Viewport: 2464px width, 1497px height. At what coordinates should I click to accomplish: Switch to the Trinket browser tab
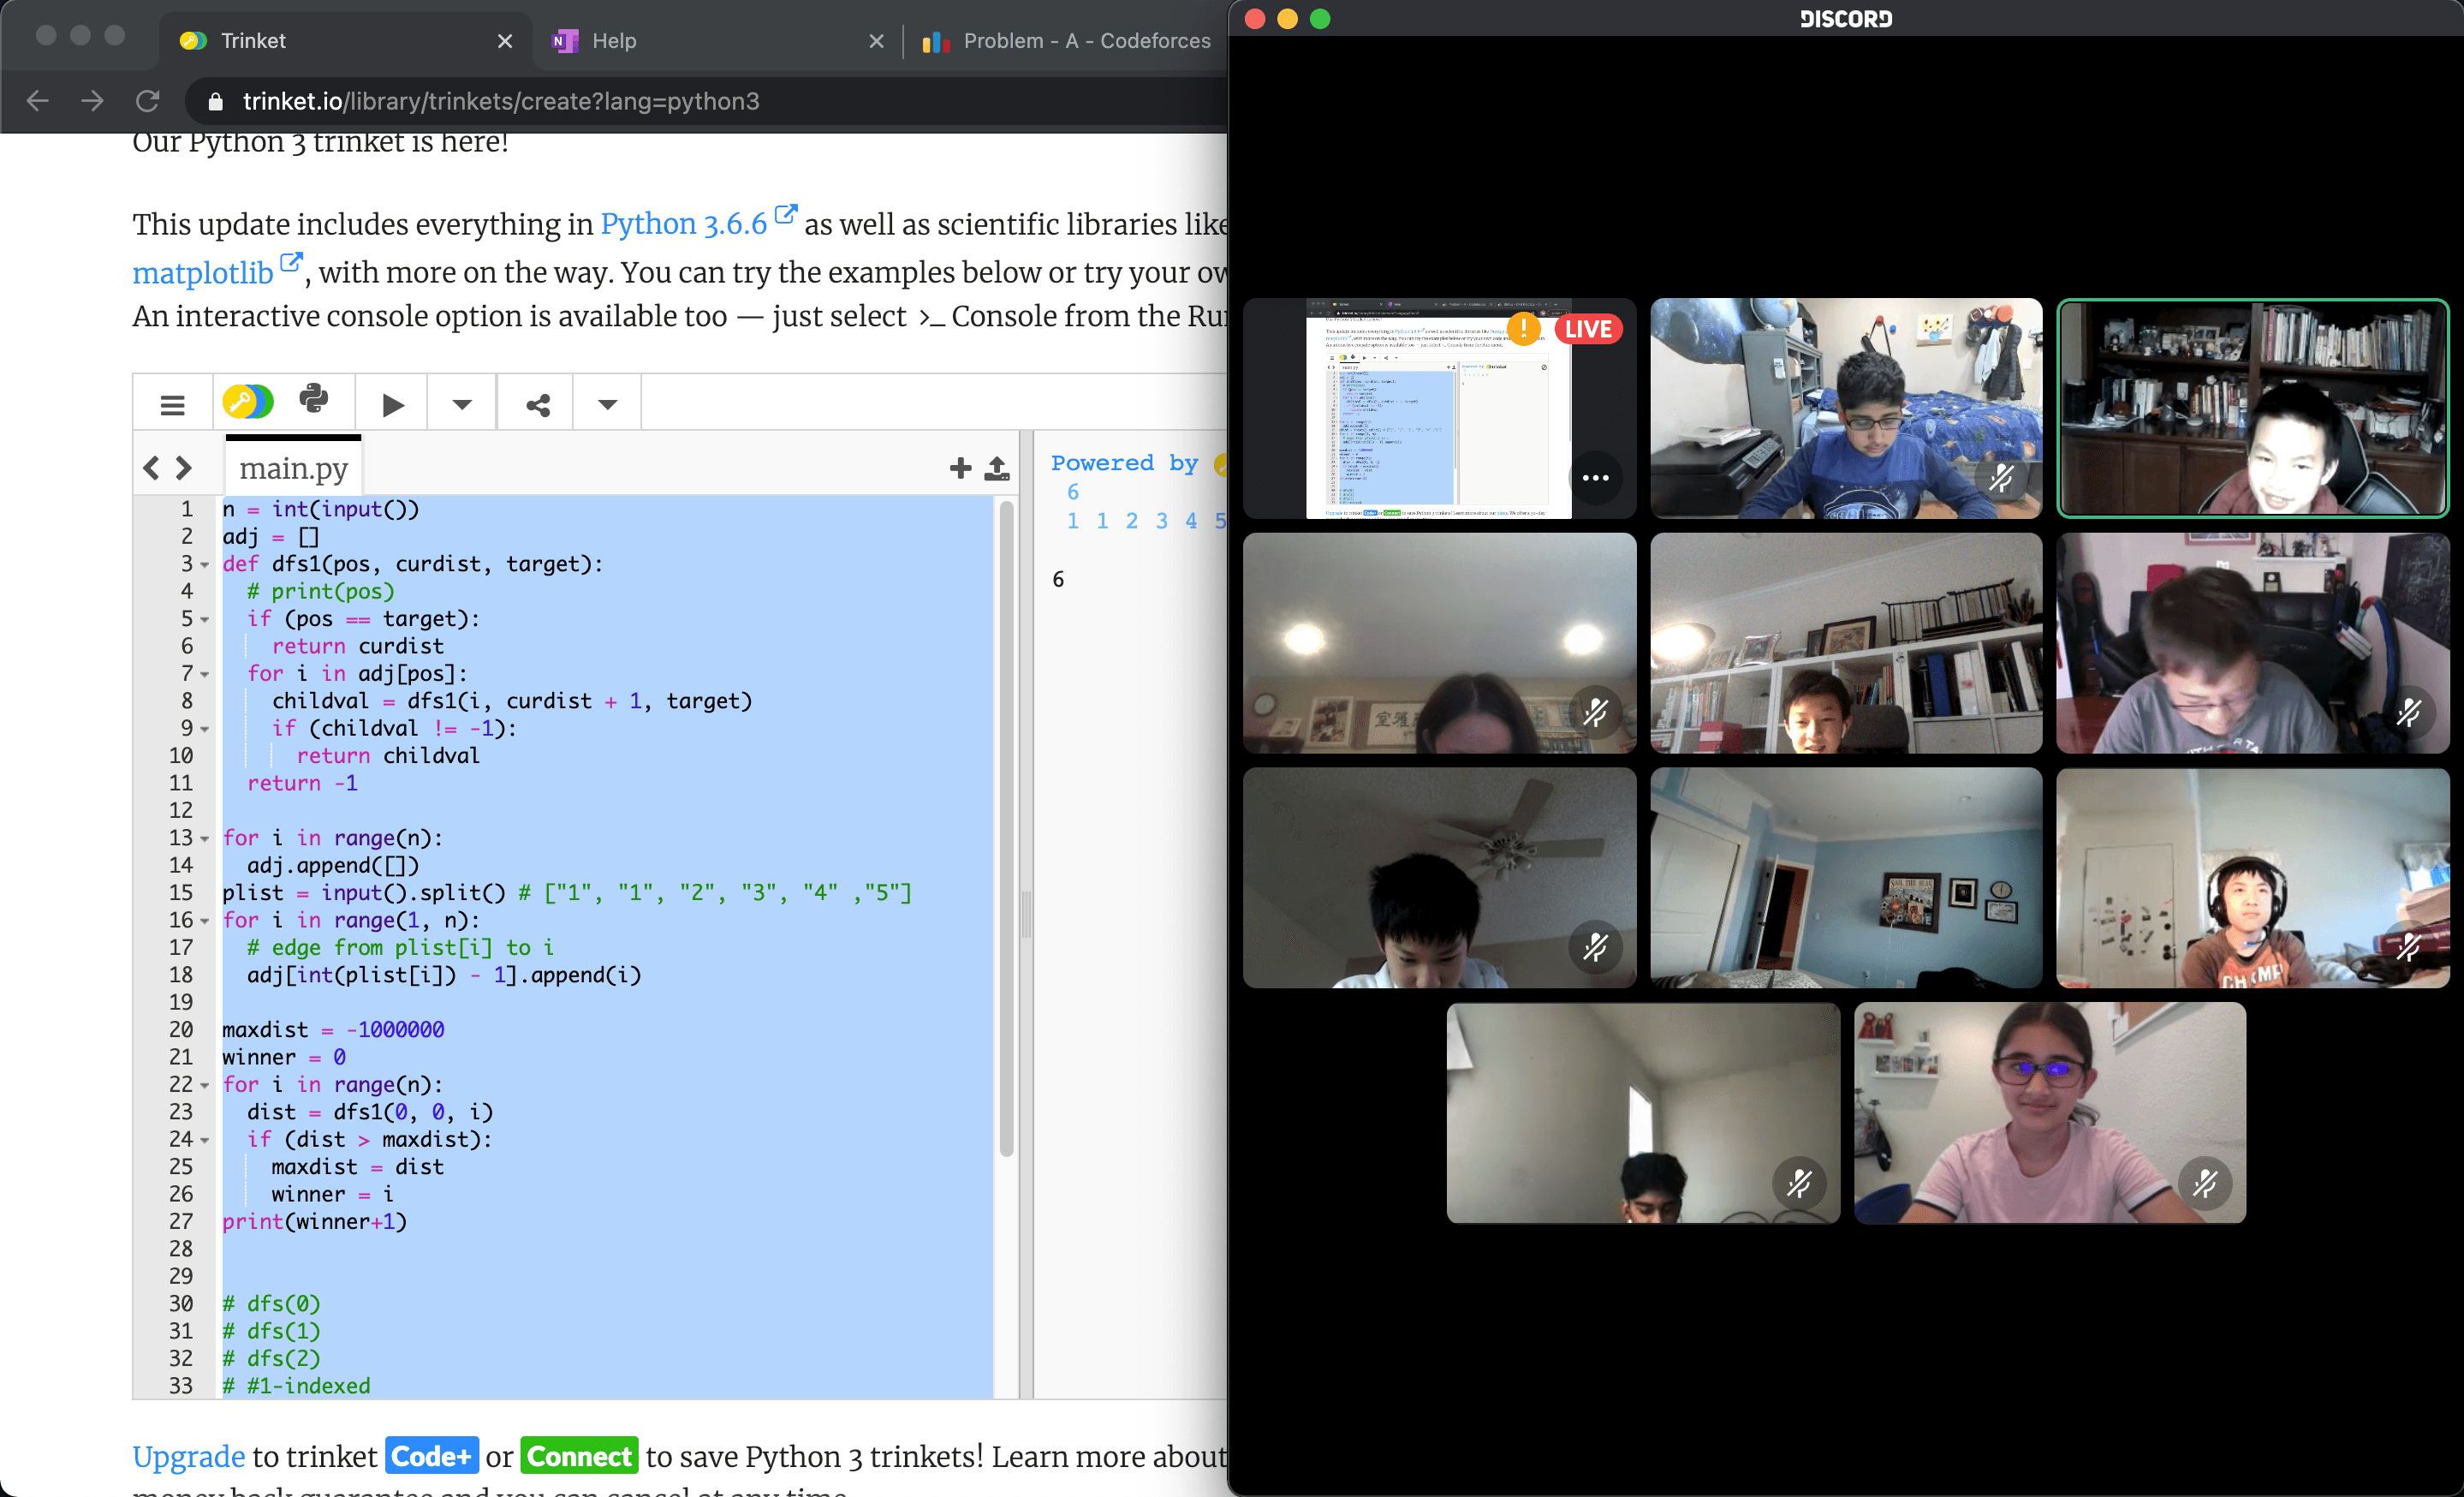pos(345,41)
